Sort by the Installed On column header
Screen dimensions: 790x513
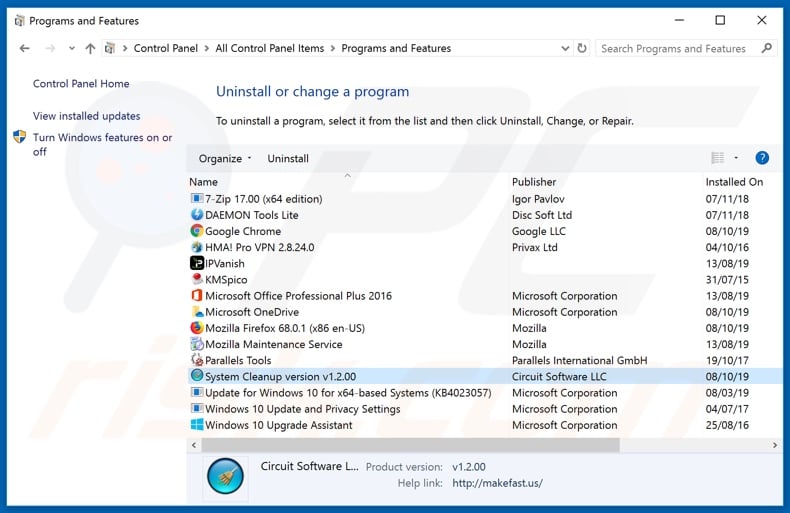[734, 182]
